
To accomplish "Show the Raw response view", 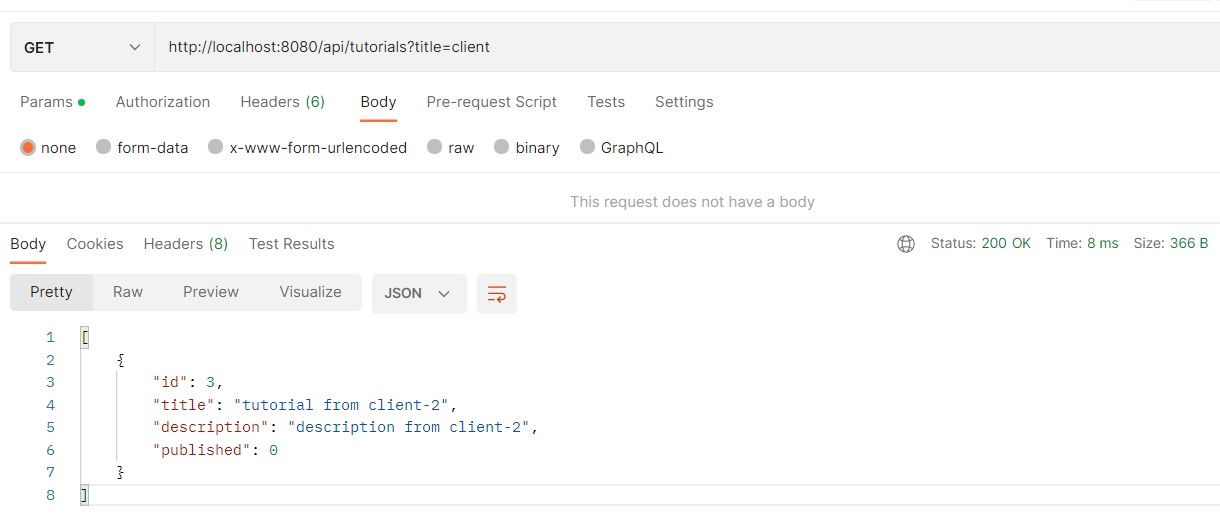I will coord(128,292).
